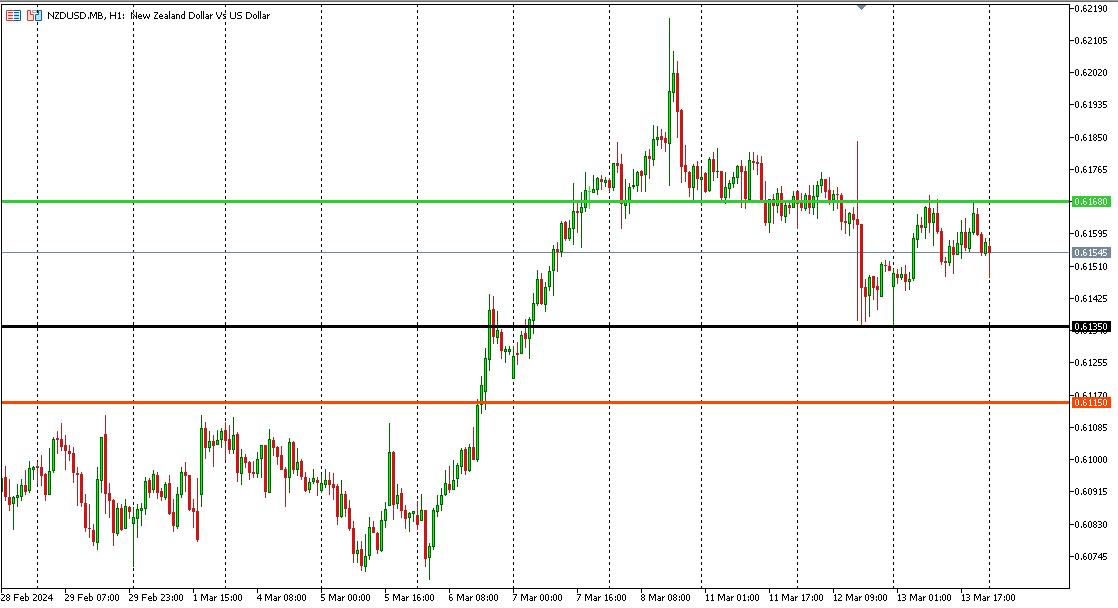Click the 7 Mar 16:00 time label
Viewport: 1118px width, 608px height.
602,597
